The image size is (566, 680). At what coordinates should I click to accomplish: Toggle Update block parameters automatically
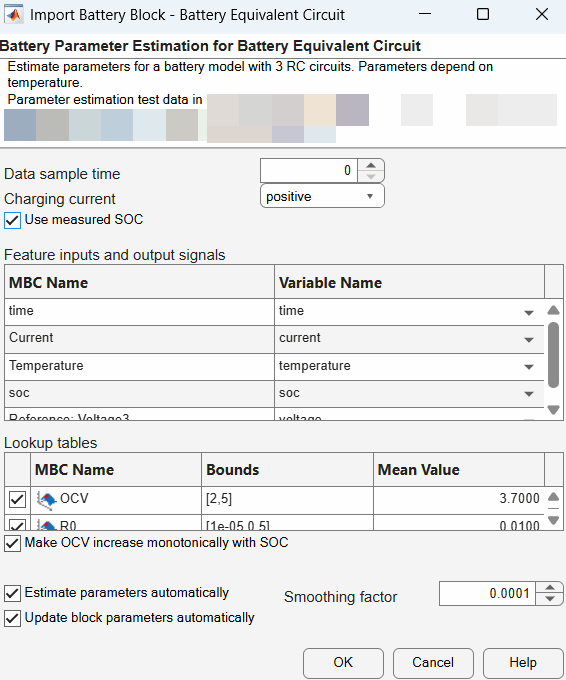pos(12,618)
